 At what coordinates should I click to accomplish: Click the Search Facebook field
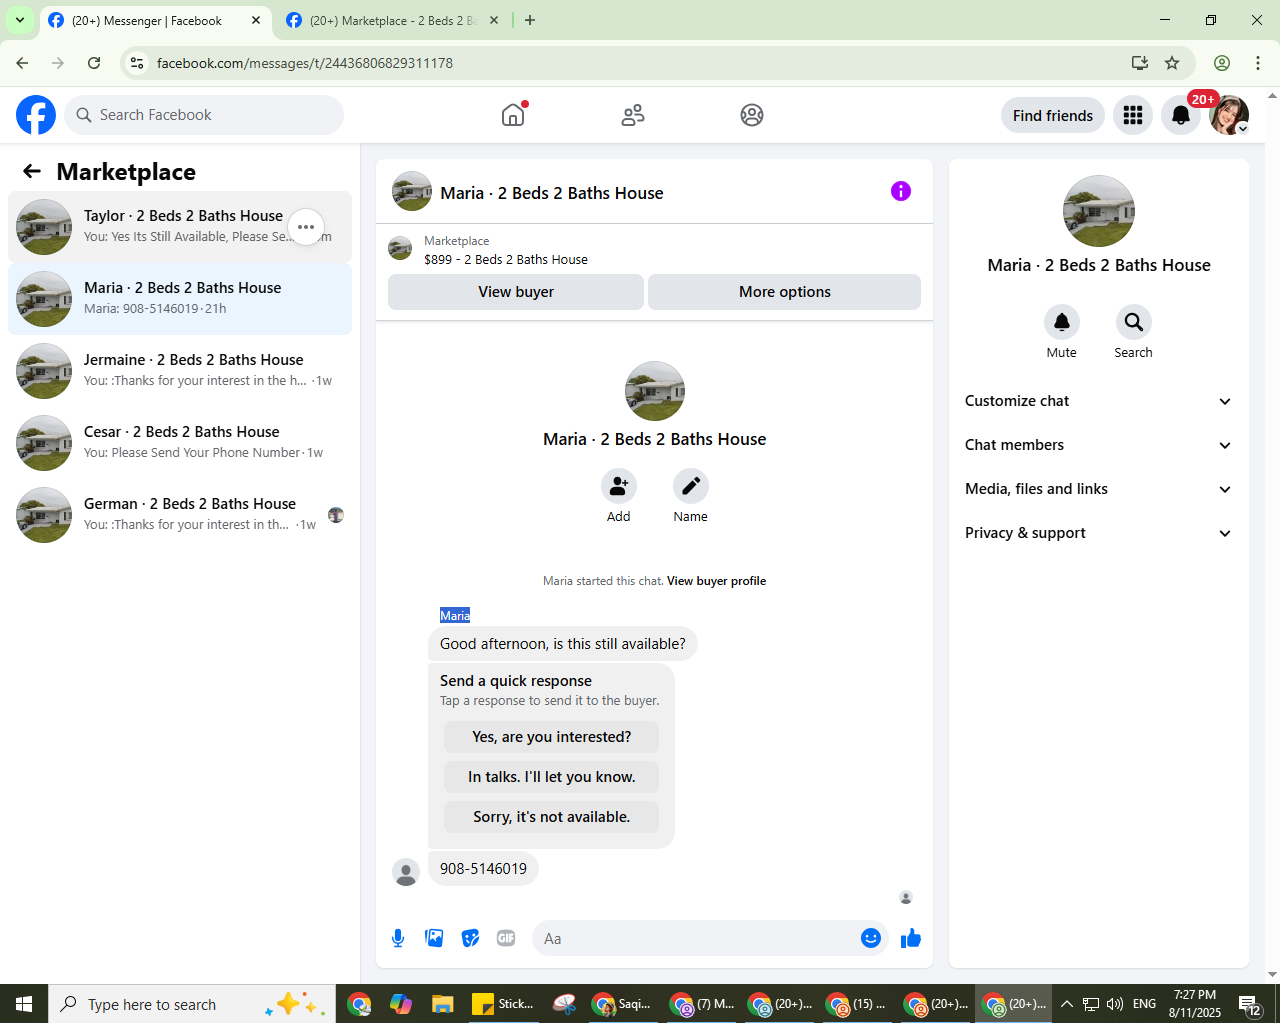(x=204, y=115)
